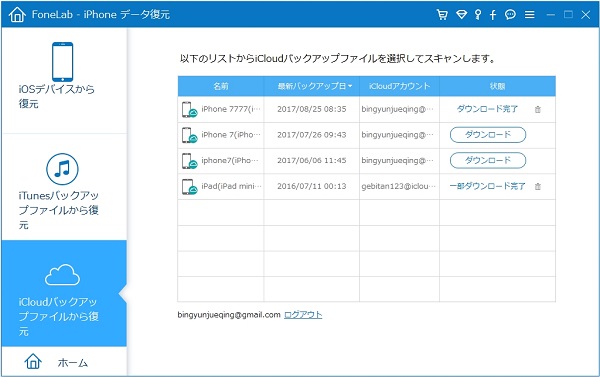Click date 2016/07/11 00:13
600x377 pixels.
(311, 186)
